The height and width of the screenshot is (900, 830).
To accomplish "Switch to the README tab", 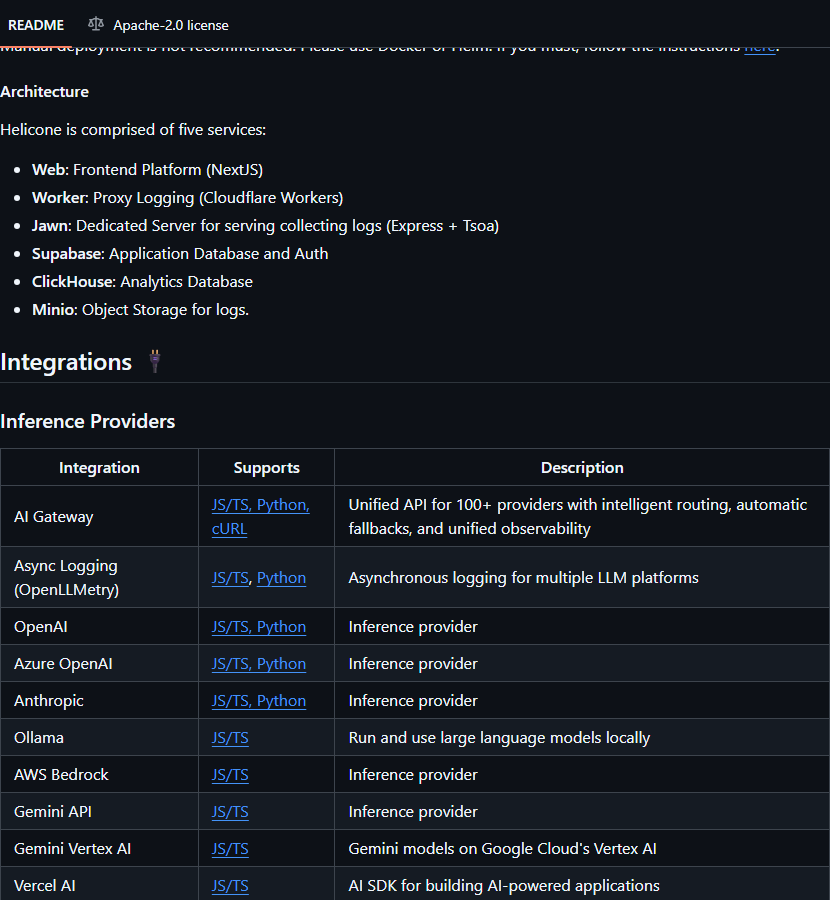I will (36, 25).
